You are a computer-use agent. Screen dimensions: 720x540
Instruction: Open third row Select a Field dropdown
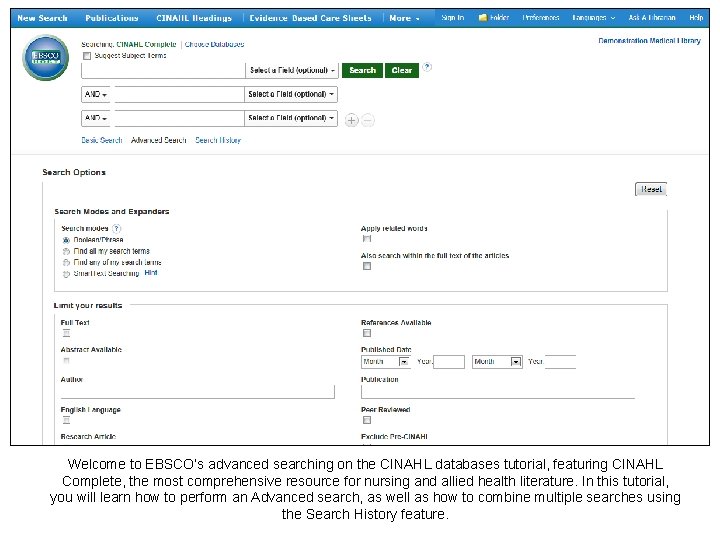pos(291,118)
